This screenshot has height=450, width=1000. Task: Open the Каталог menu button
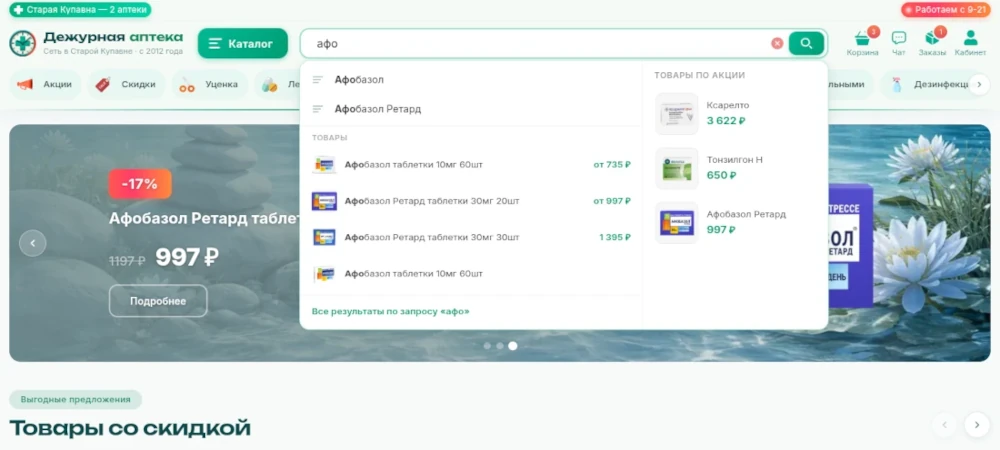tap(242, 43)
